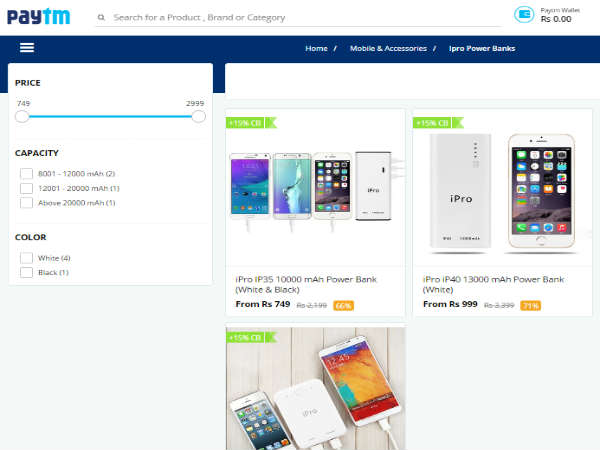This screenshot has width=600, height=450.
Task: Go to Home breadcrumb
Action: pyautogui.click(x=316, y=48)
